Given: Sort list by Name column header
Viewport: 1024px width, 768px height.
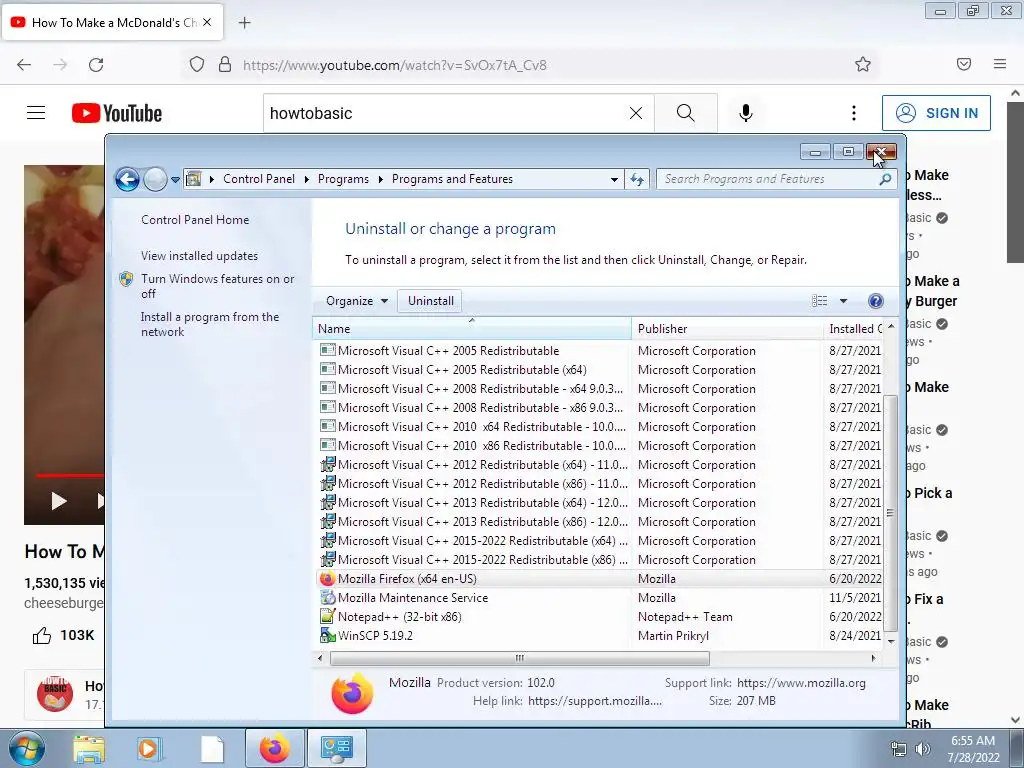Looking at the screenshot, I should [472, 328].
